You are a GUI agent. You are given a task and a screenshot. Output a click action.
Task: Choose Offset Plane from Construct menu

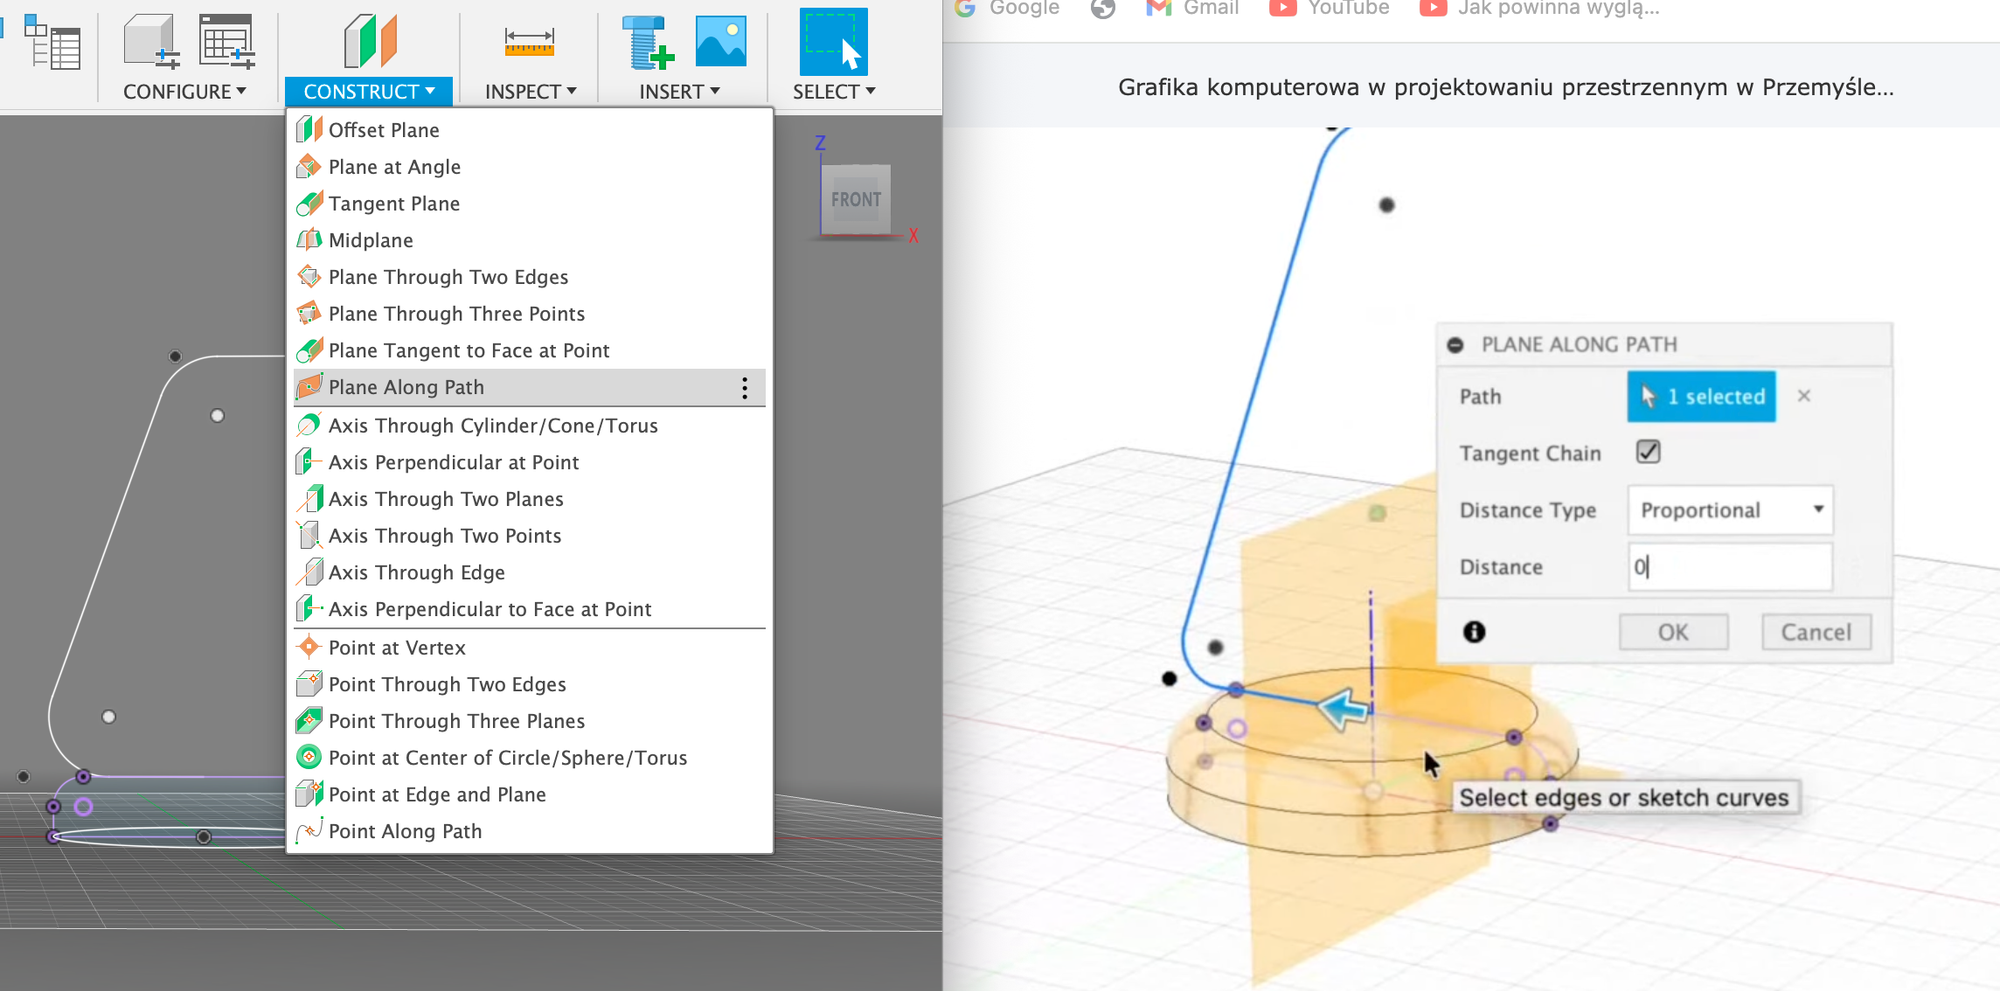click(x=384, y=130)
